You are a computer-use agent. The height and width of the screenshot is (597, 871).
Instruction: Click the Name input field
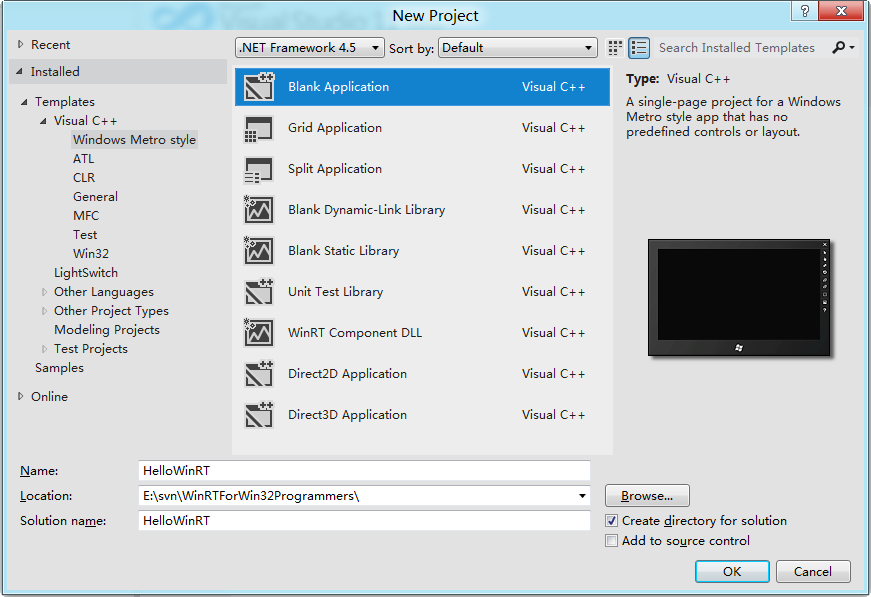(x=364, y=470)
